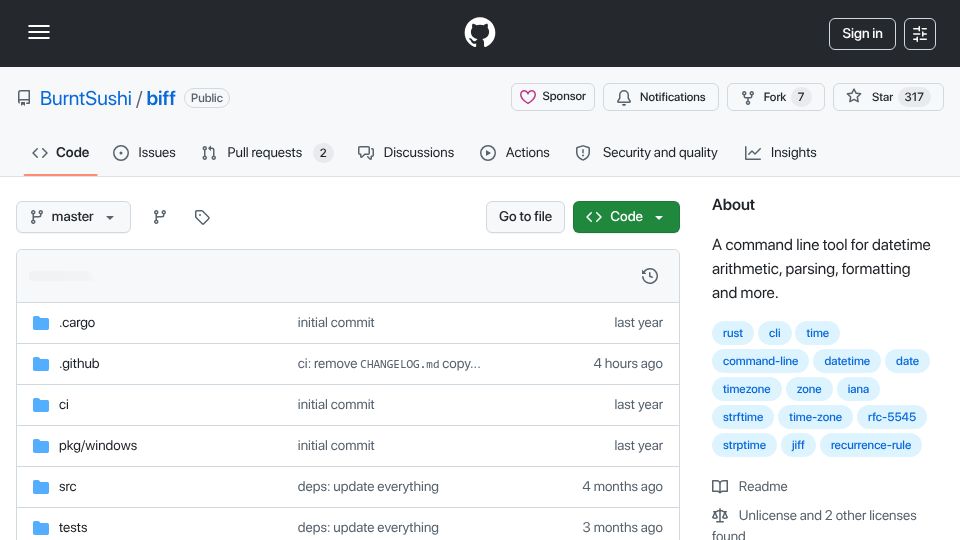Go to GitHub homepage logo
This screenshot has height=540, width=960.
click(479, 32)
